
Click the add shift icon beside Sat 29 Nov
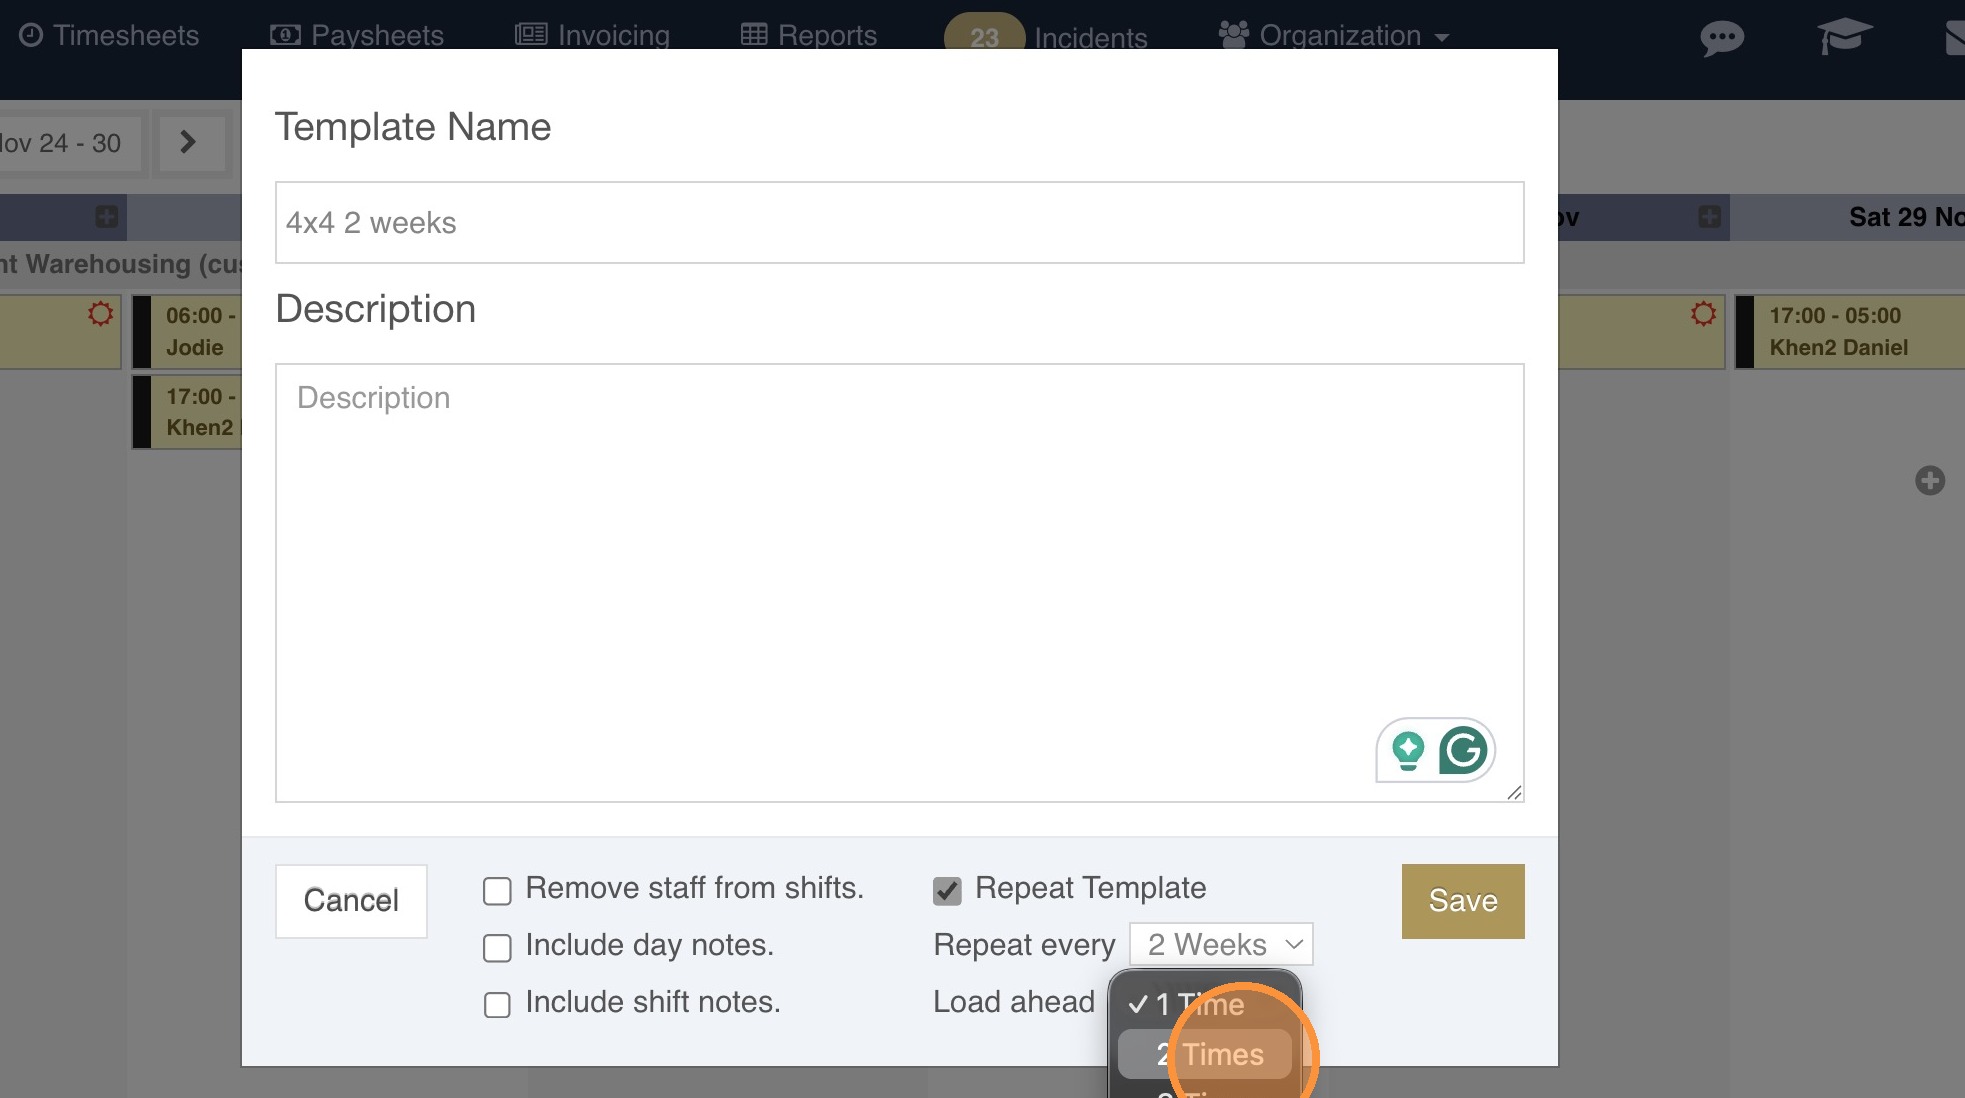tap(1709, 217)
